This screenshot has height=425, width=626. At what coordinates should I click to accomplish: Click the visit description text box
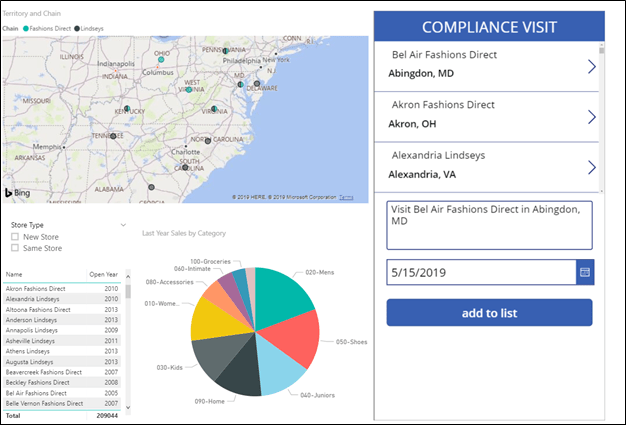click(489, 225)
